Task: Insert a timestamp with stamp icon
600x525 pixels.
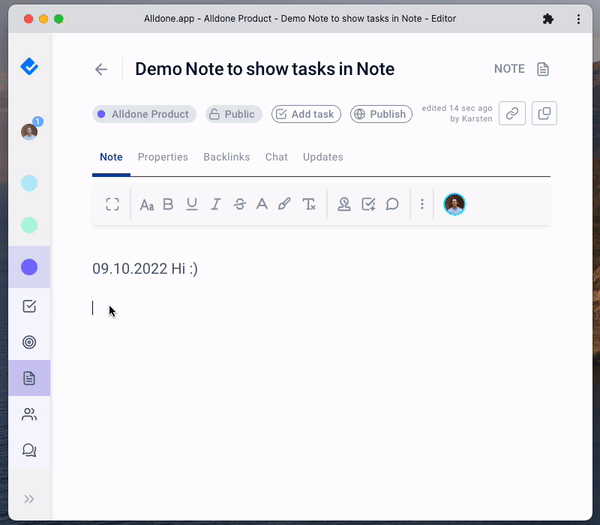Action: (x=344, y=204)
